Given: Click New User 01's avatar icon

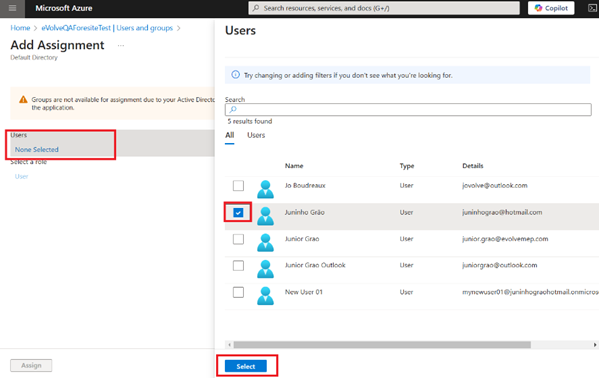Looking at the screenshot, I should coord(266,296).
